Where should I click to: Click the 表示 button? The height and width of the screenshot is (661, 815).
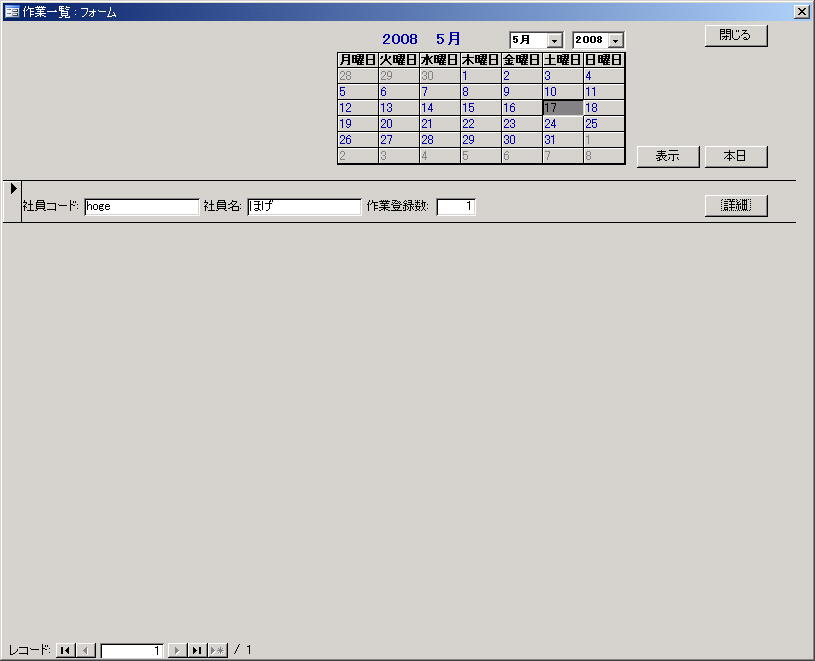[x=668, y=156]
